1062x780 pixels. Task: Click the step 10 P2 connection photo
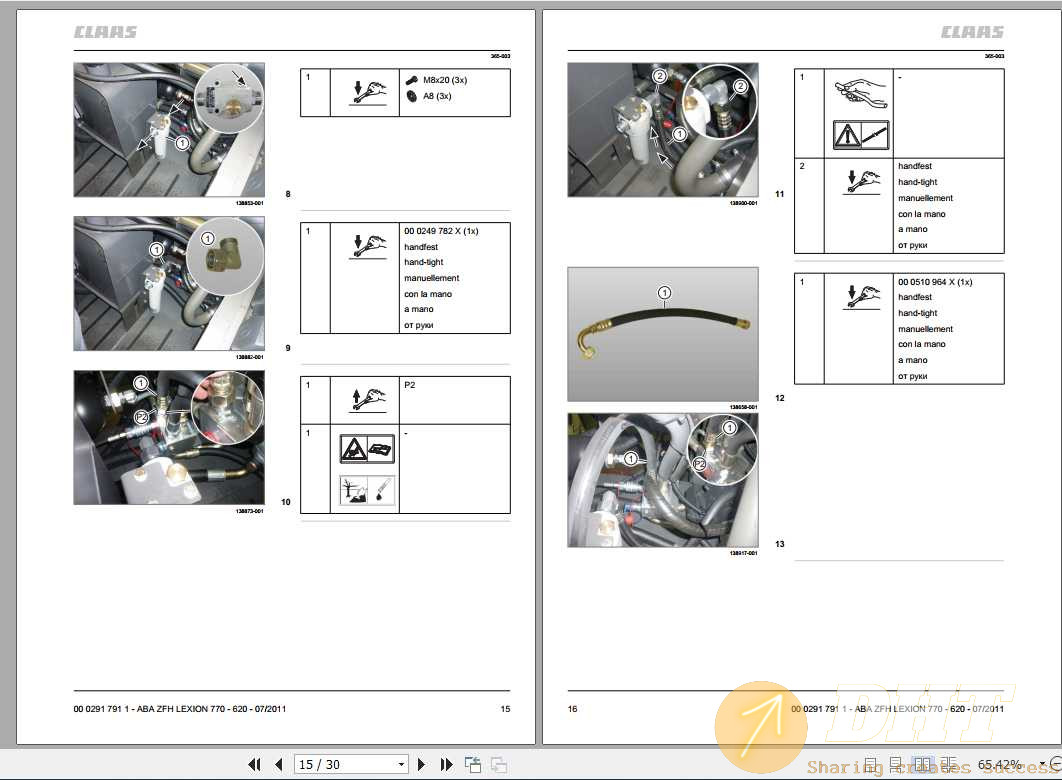pyautogui.click(x=169, y=437)
